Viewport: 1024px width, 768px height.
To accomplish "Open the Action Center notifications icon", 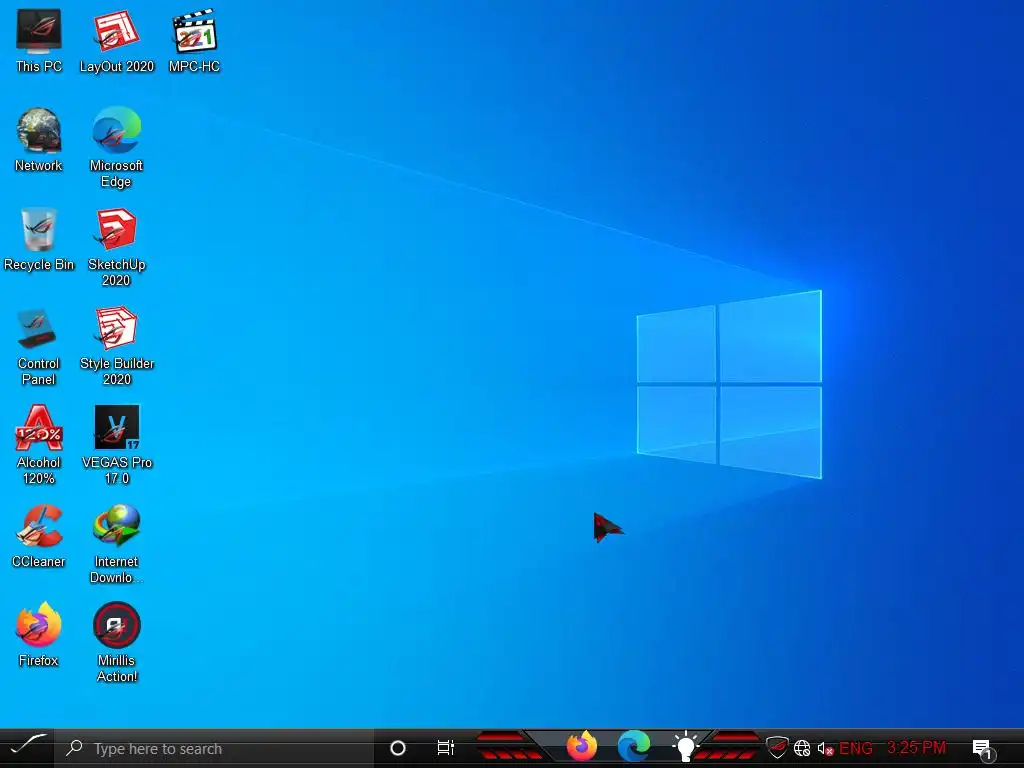I will 984,750.
